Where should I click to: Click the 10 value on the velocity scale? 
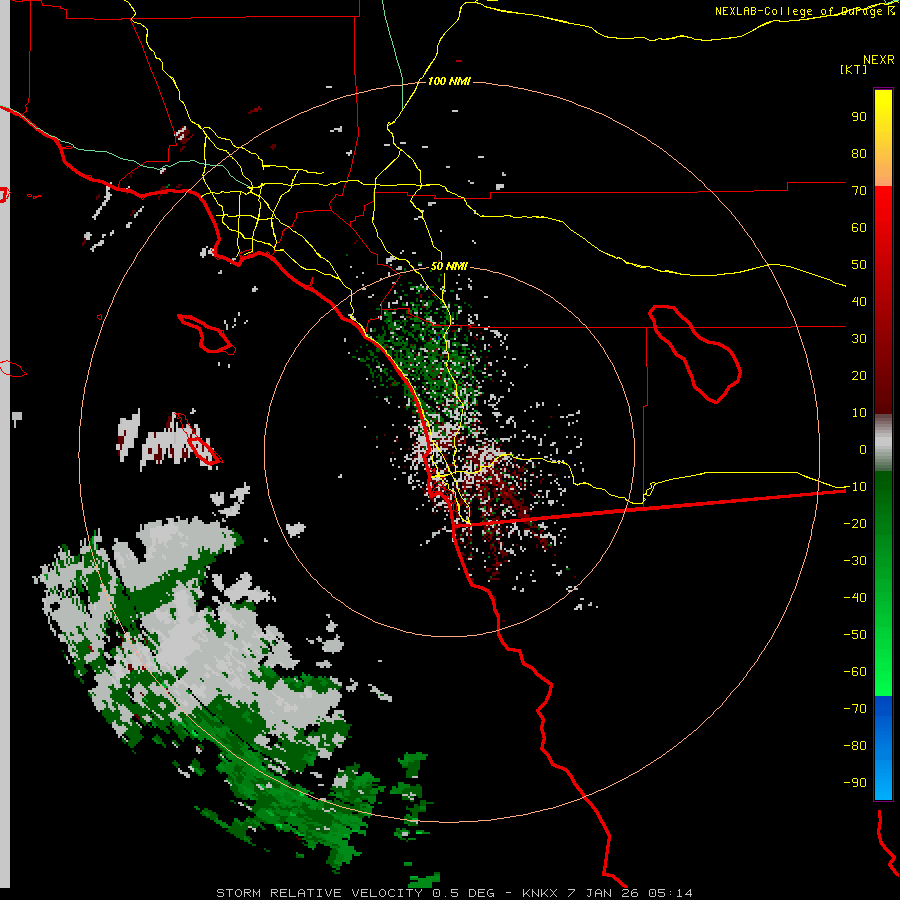click(859, 413)
